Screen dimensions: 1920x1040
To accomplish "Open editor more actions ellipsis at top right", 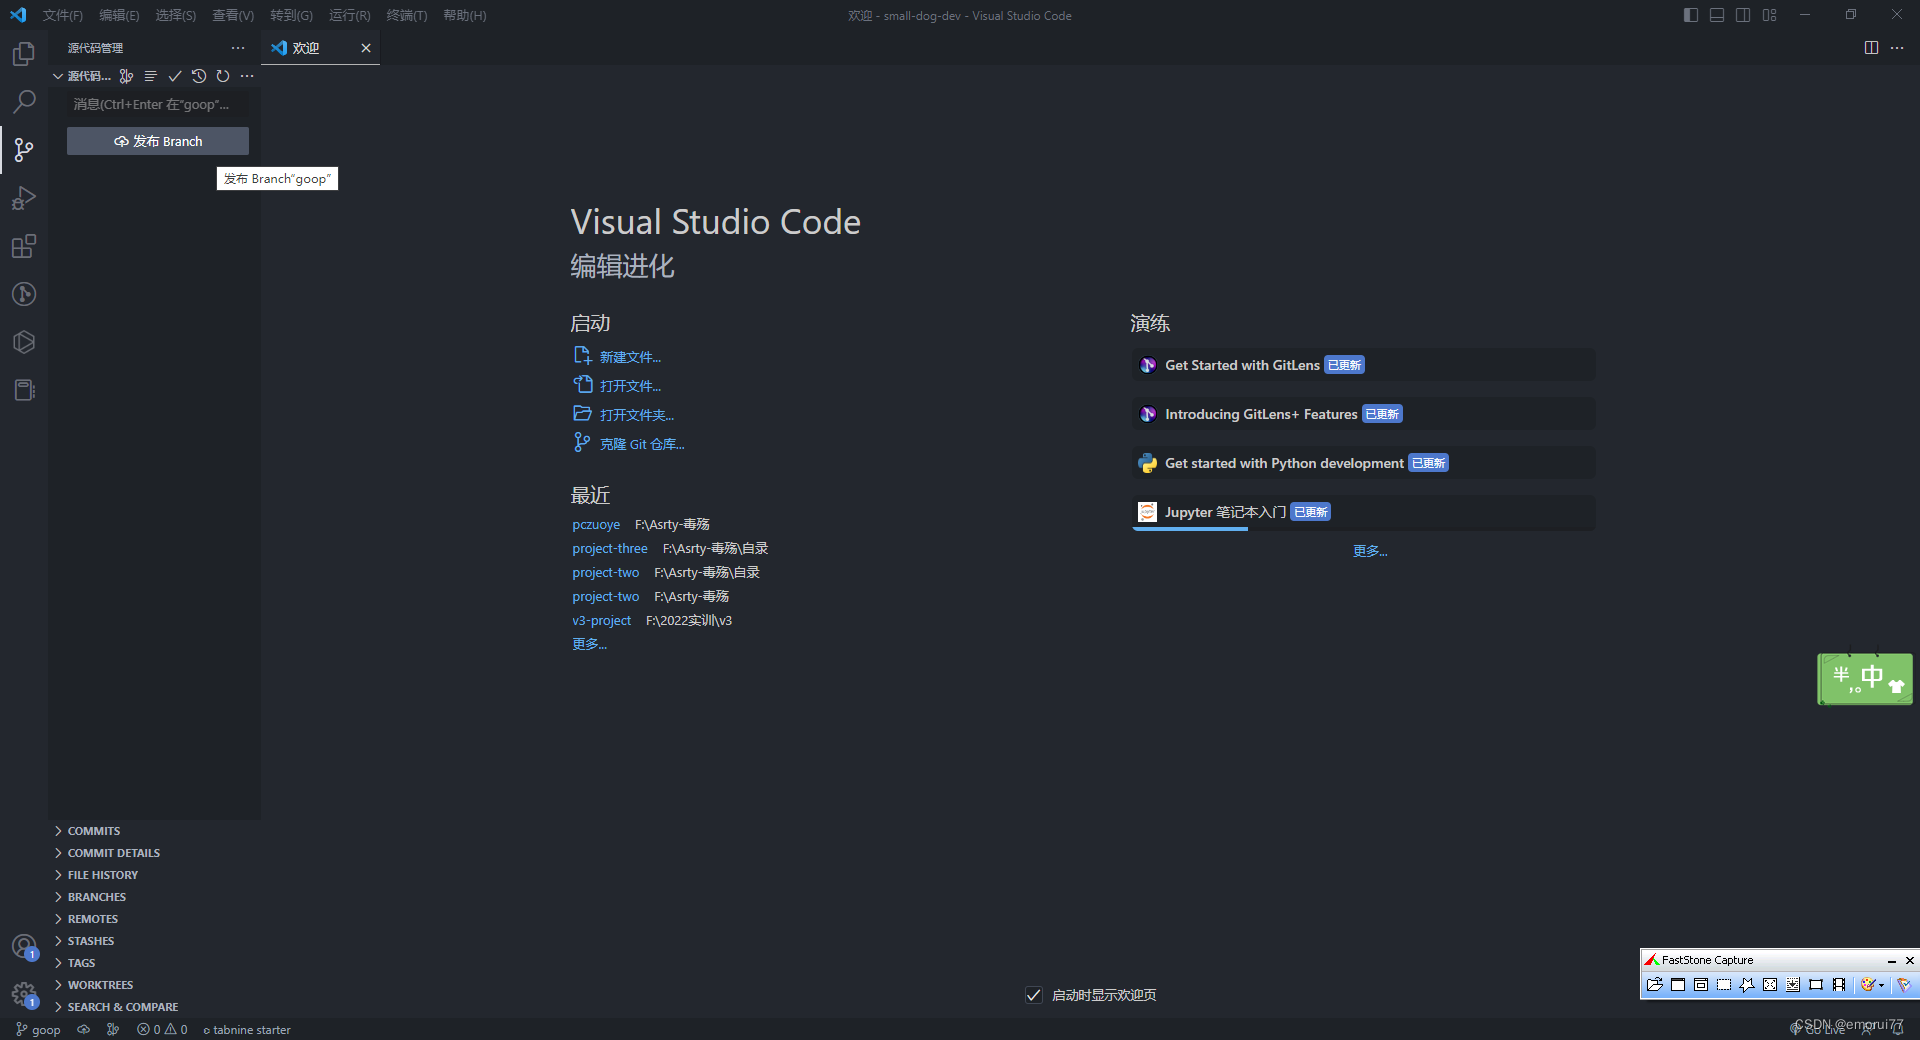I will click(1897, 48).
